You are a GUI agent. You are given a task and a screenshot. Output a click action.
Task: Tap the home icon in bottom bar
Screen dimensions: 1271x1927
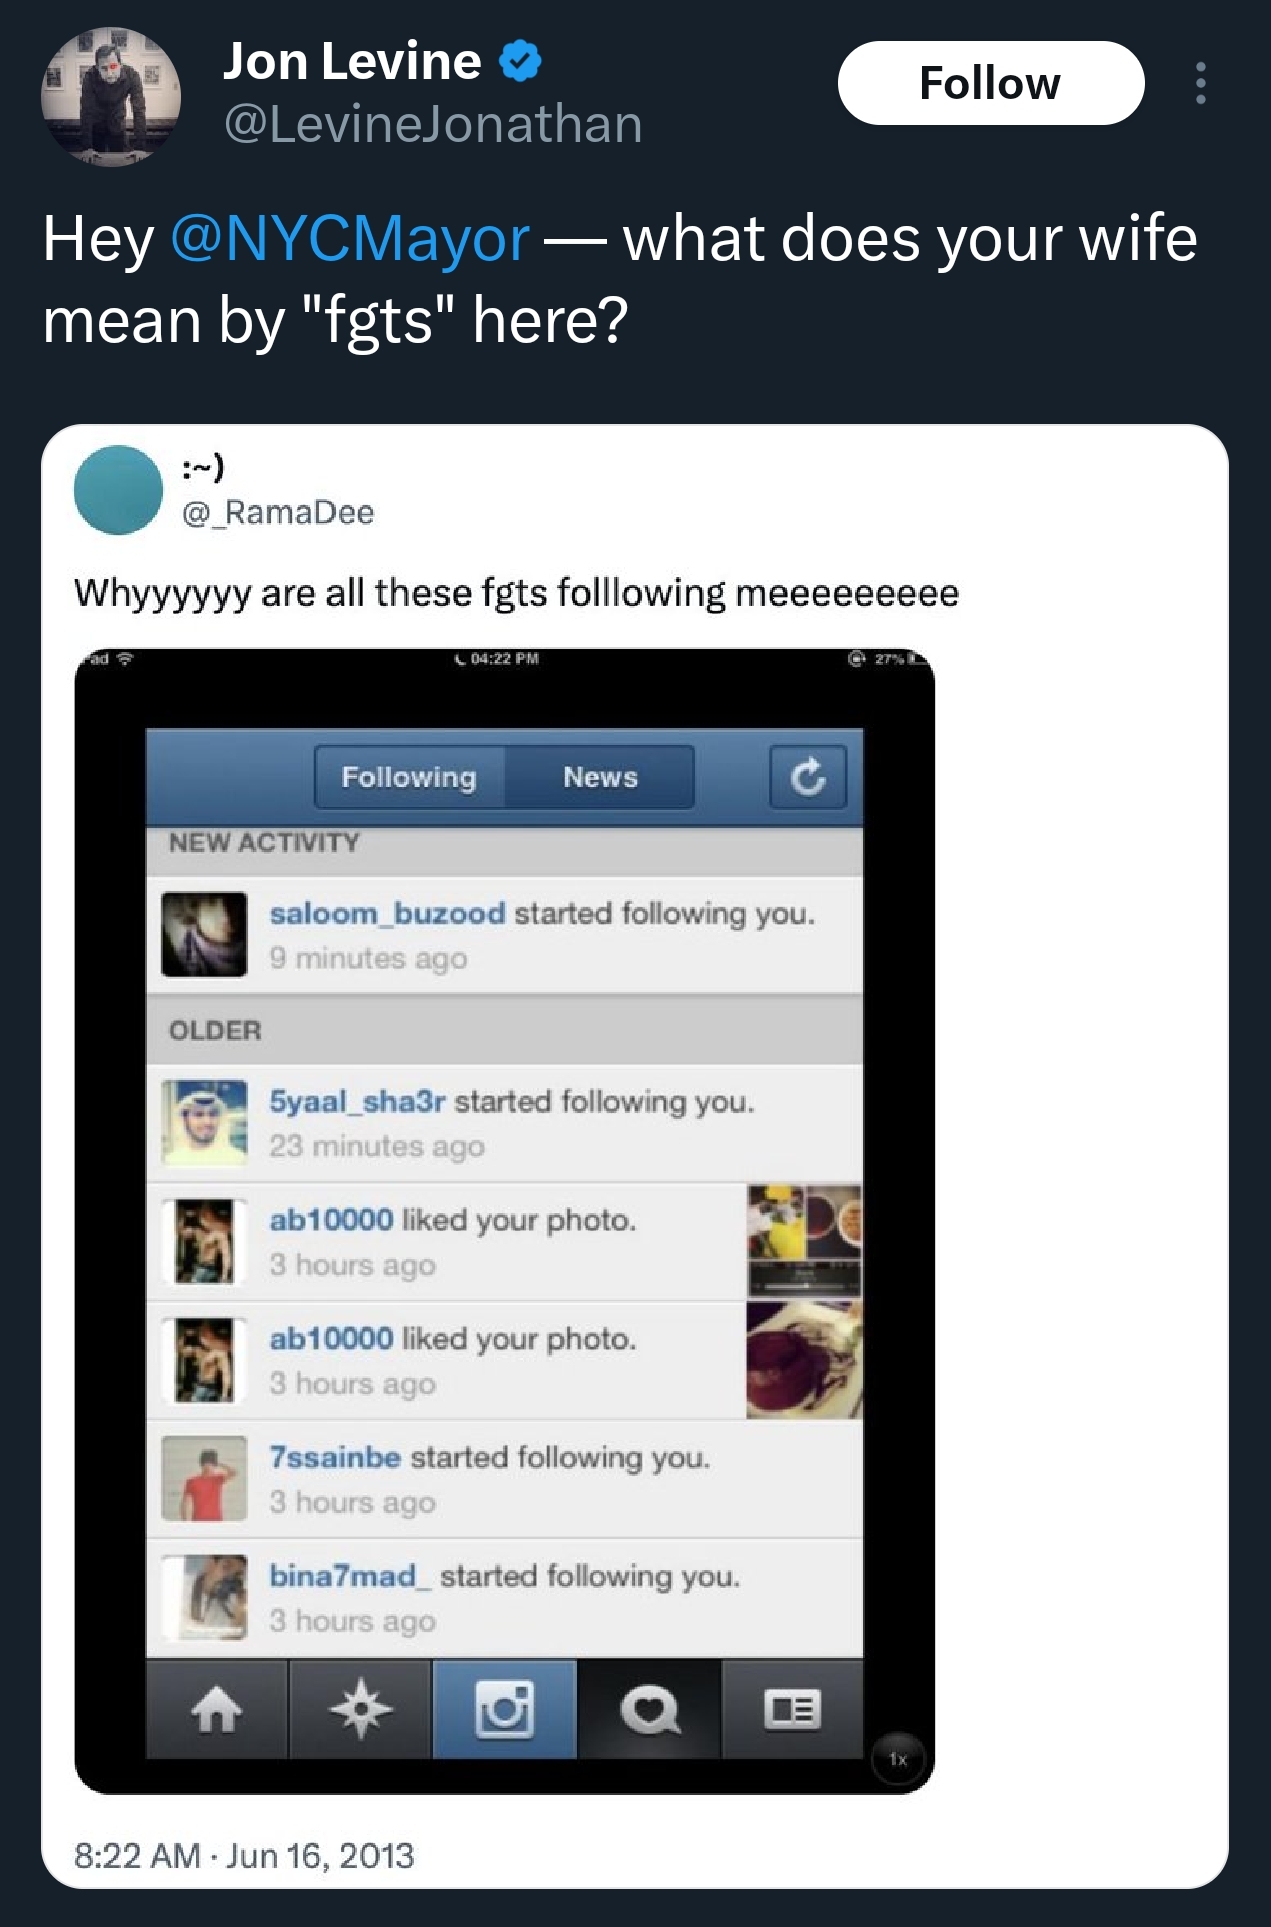click(217, 1709)
